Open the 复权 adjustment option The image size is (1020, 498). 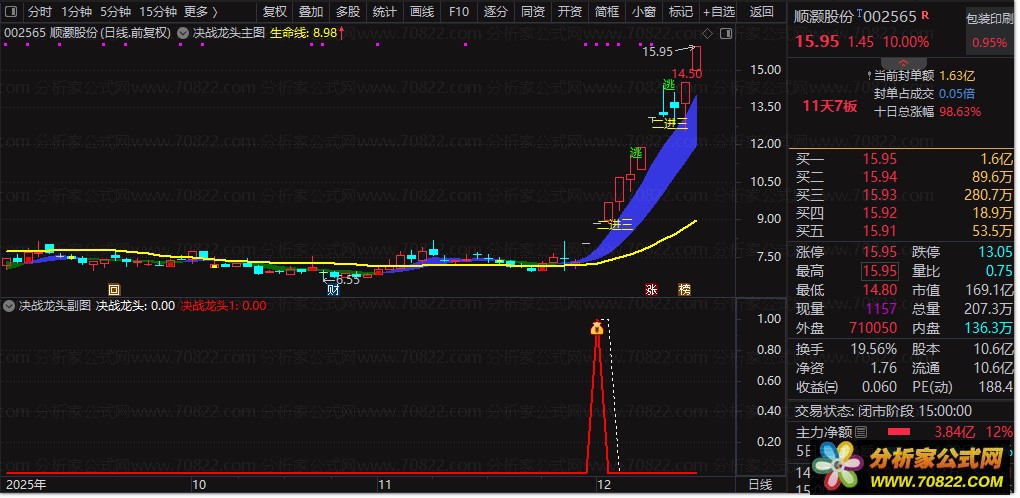click(275, 12)
